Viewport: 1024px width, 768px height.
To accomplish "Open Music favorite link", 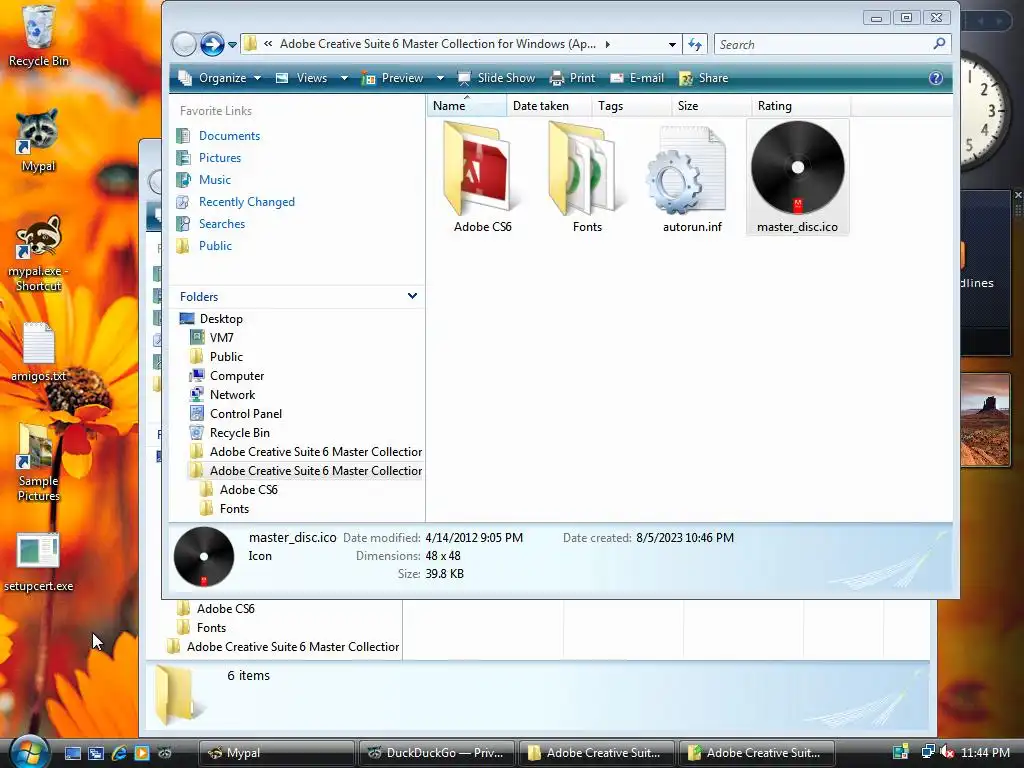I will [x=214, y=180].
